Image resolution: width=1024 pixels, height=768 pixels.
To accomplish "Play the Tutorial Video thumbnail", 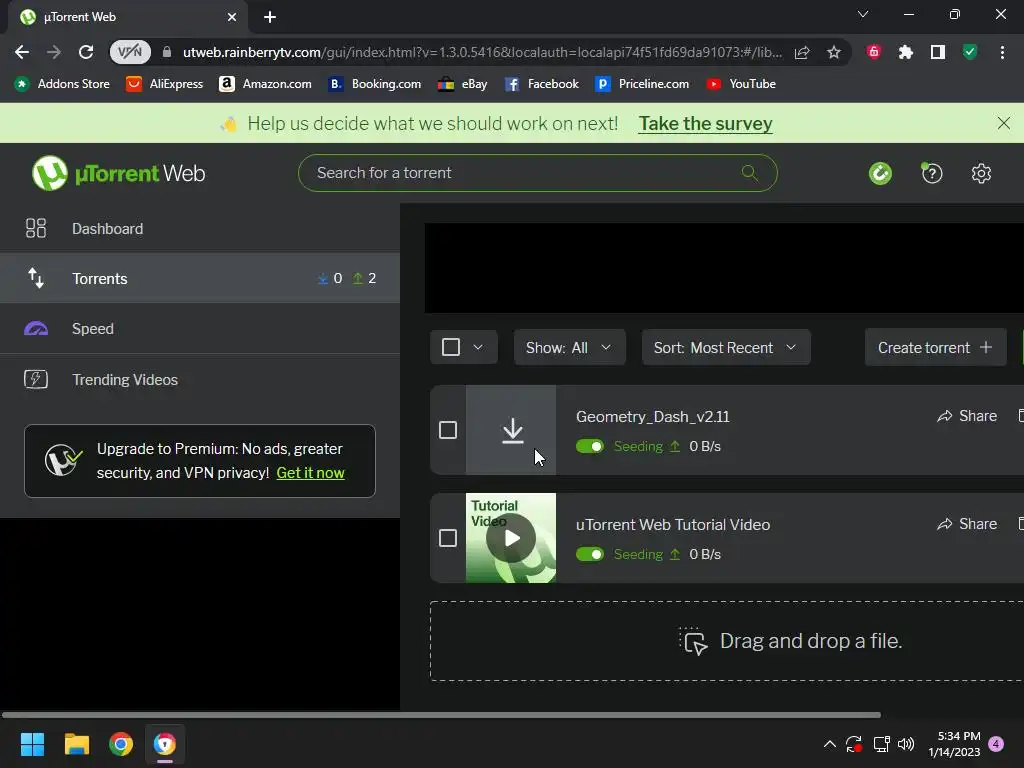I will coord(511,537).
